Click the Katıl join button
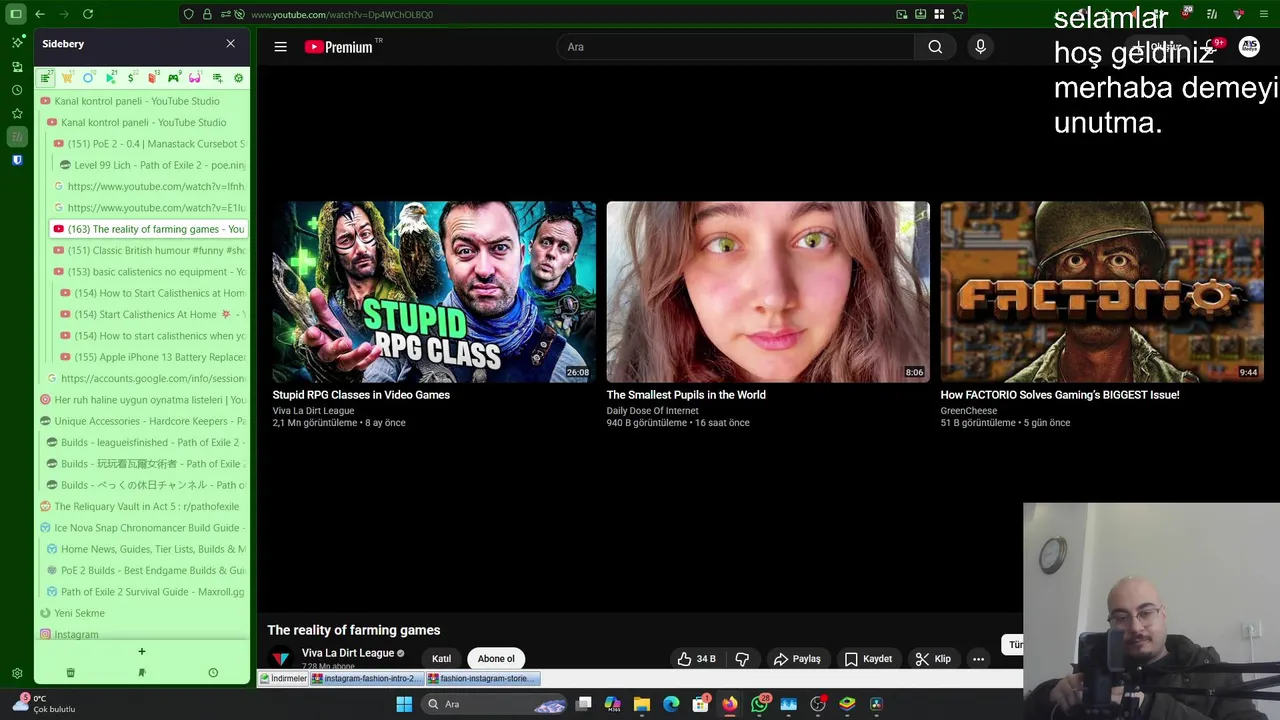 coord(441,659)
